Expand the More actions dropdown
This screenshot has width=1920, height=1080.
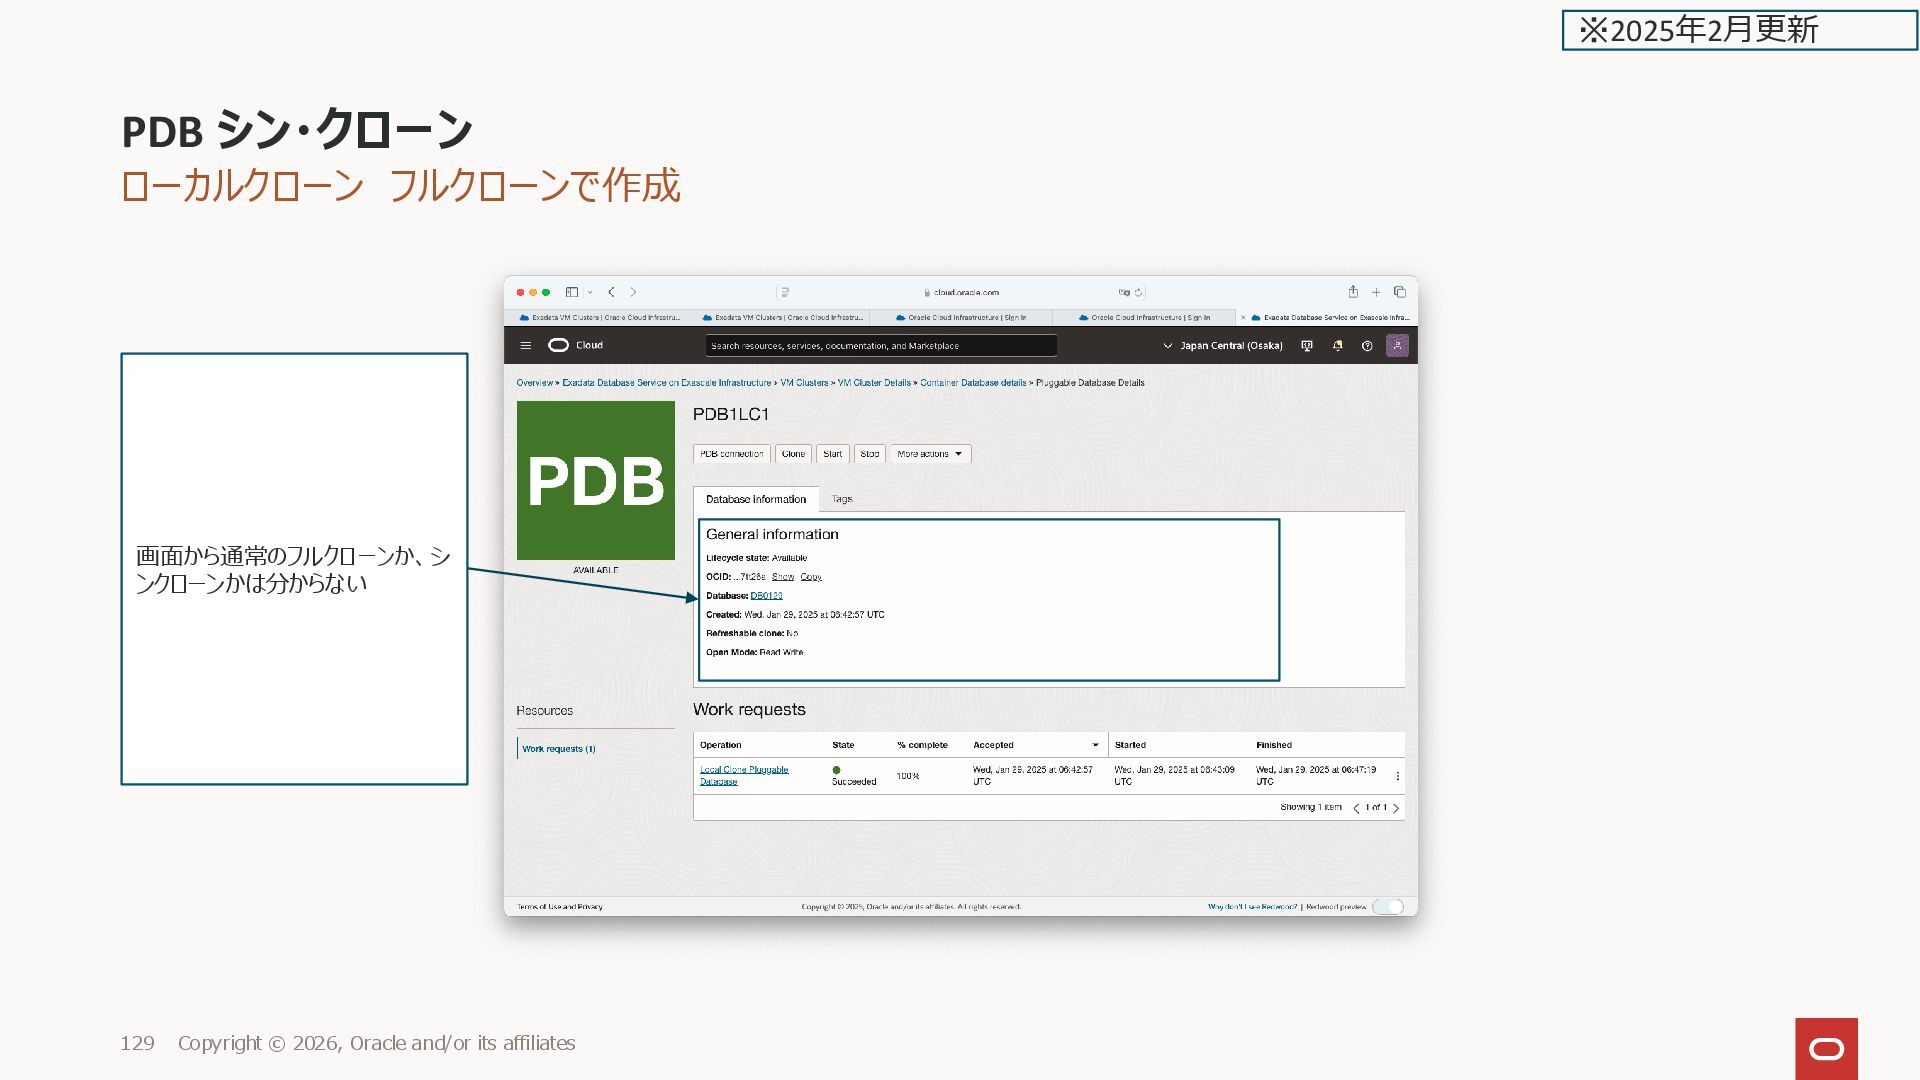[x=930, y=454]
